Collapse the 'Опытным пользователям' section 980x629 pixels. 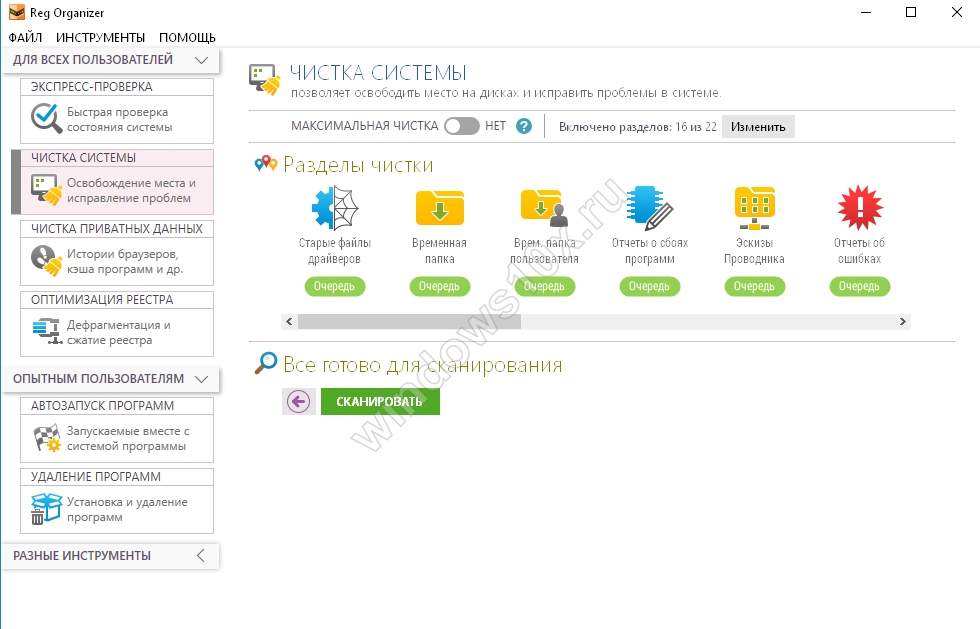coord(201,379)
